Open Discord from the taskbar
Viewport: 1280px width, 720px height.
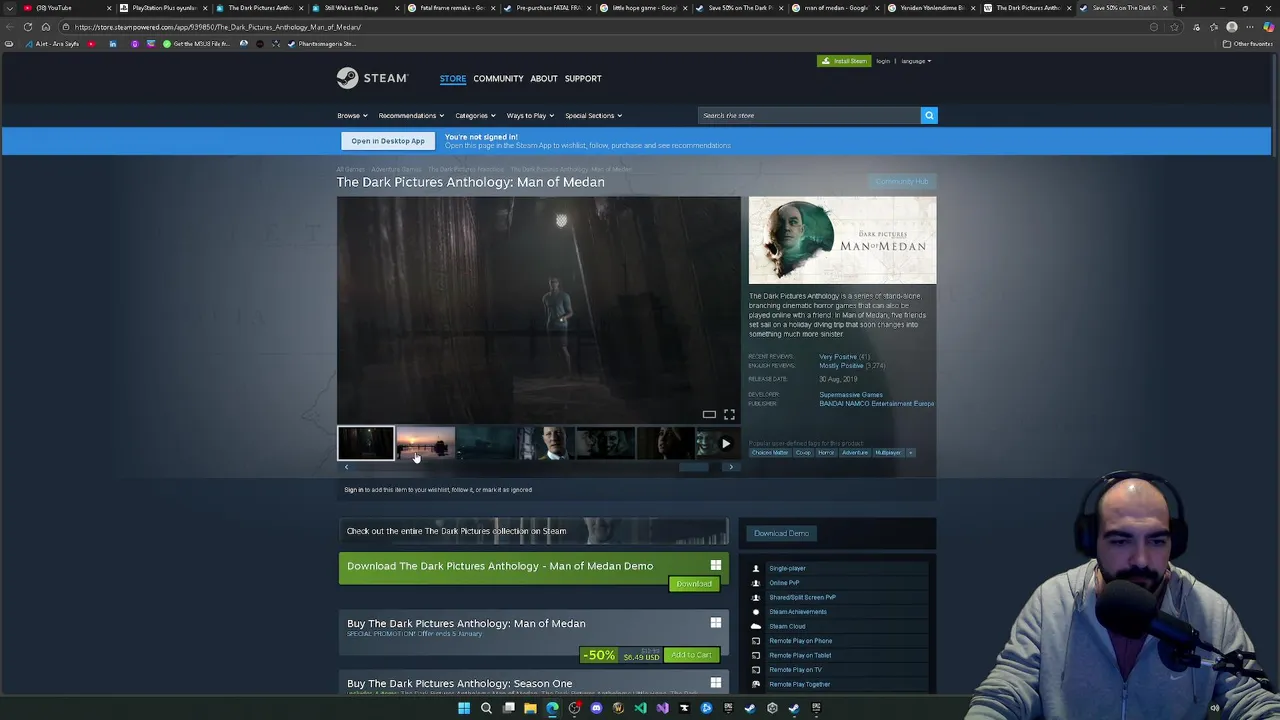(596, 708)
